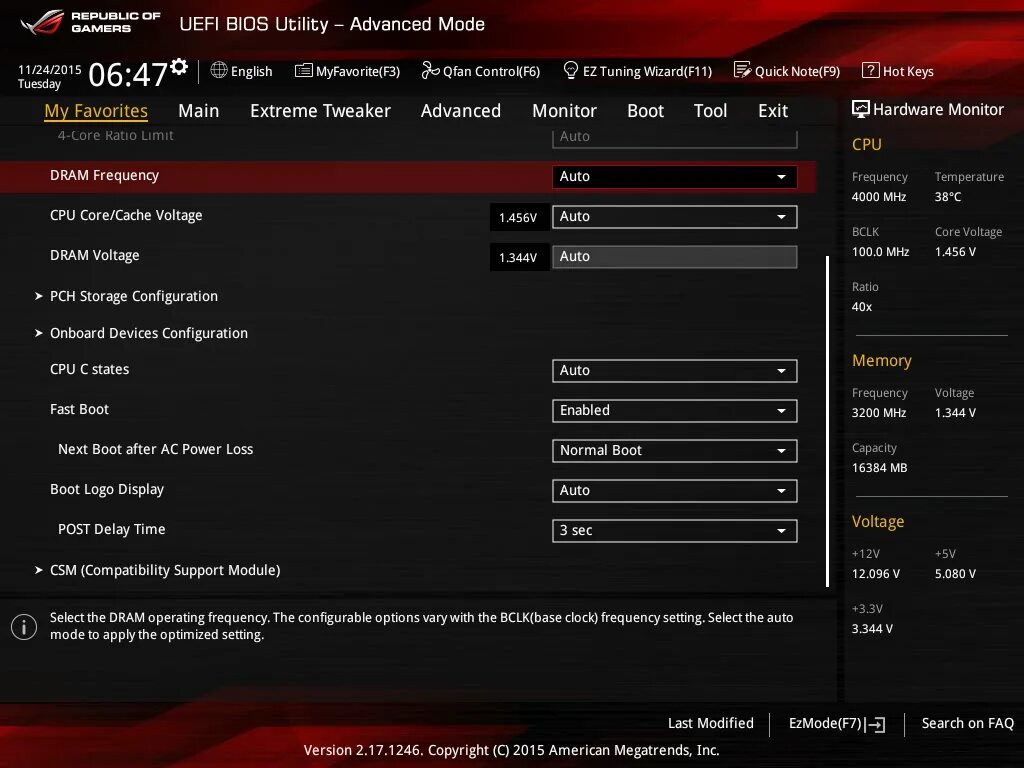Click the 16384 MB capacity value
This screenshot has height=768, width=1024.
click(880, 468)
